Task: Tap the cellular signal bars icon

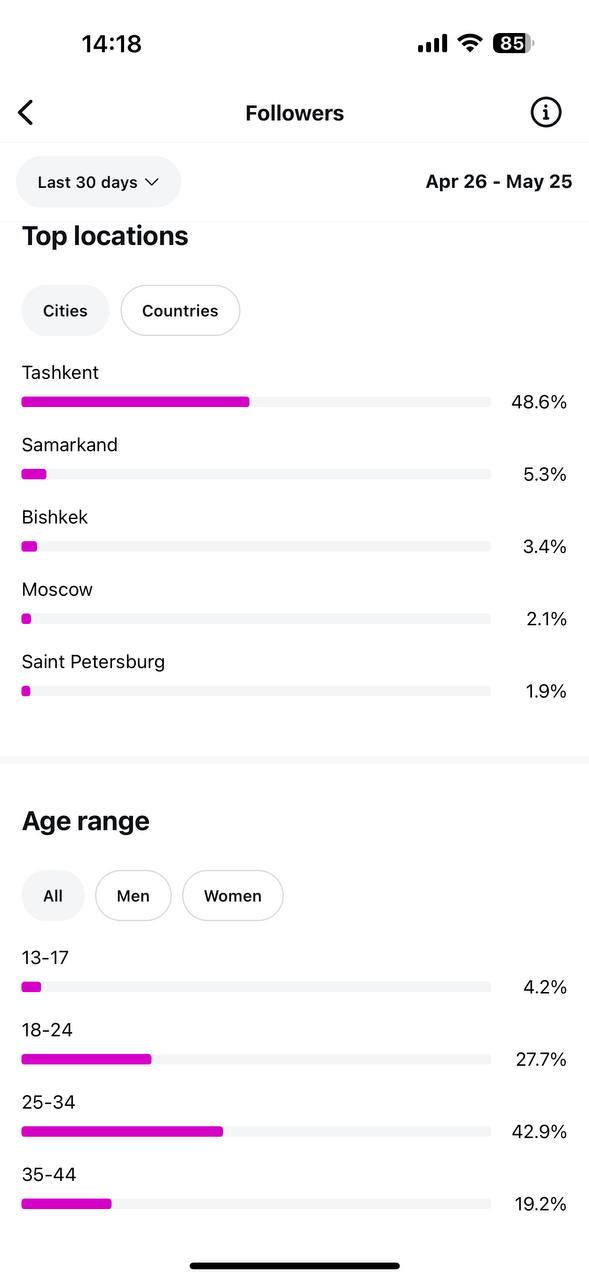Action: 432,44
